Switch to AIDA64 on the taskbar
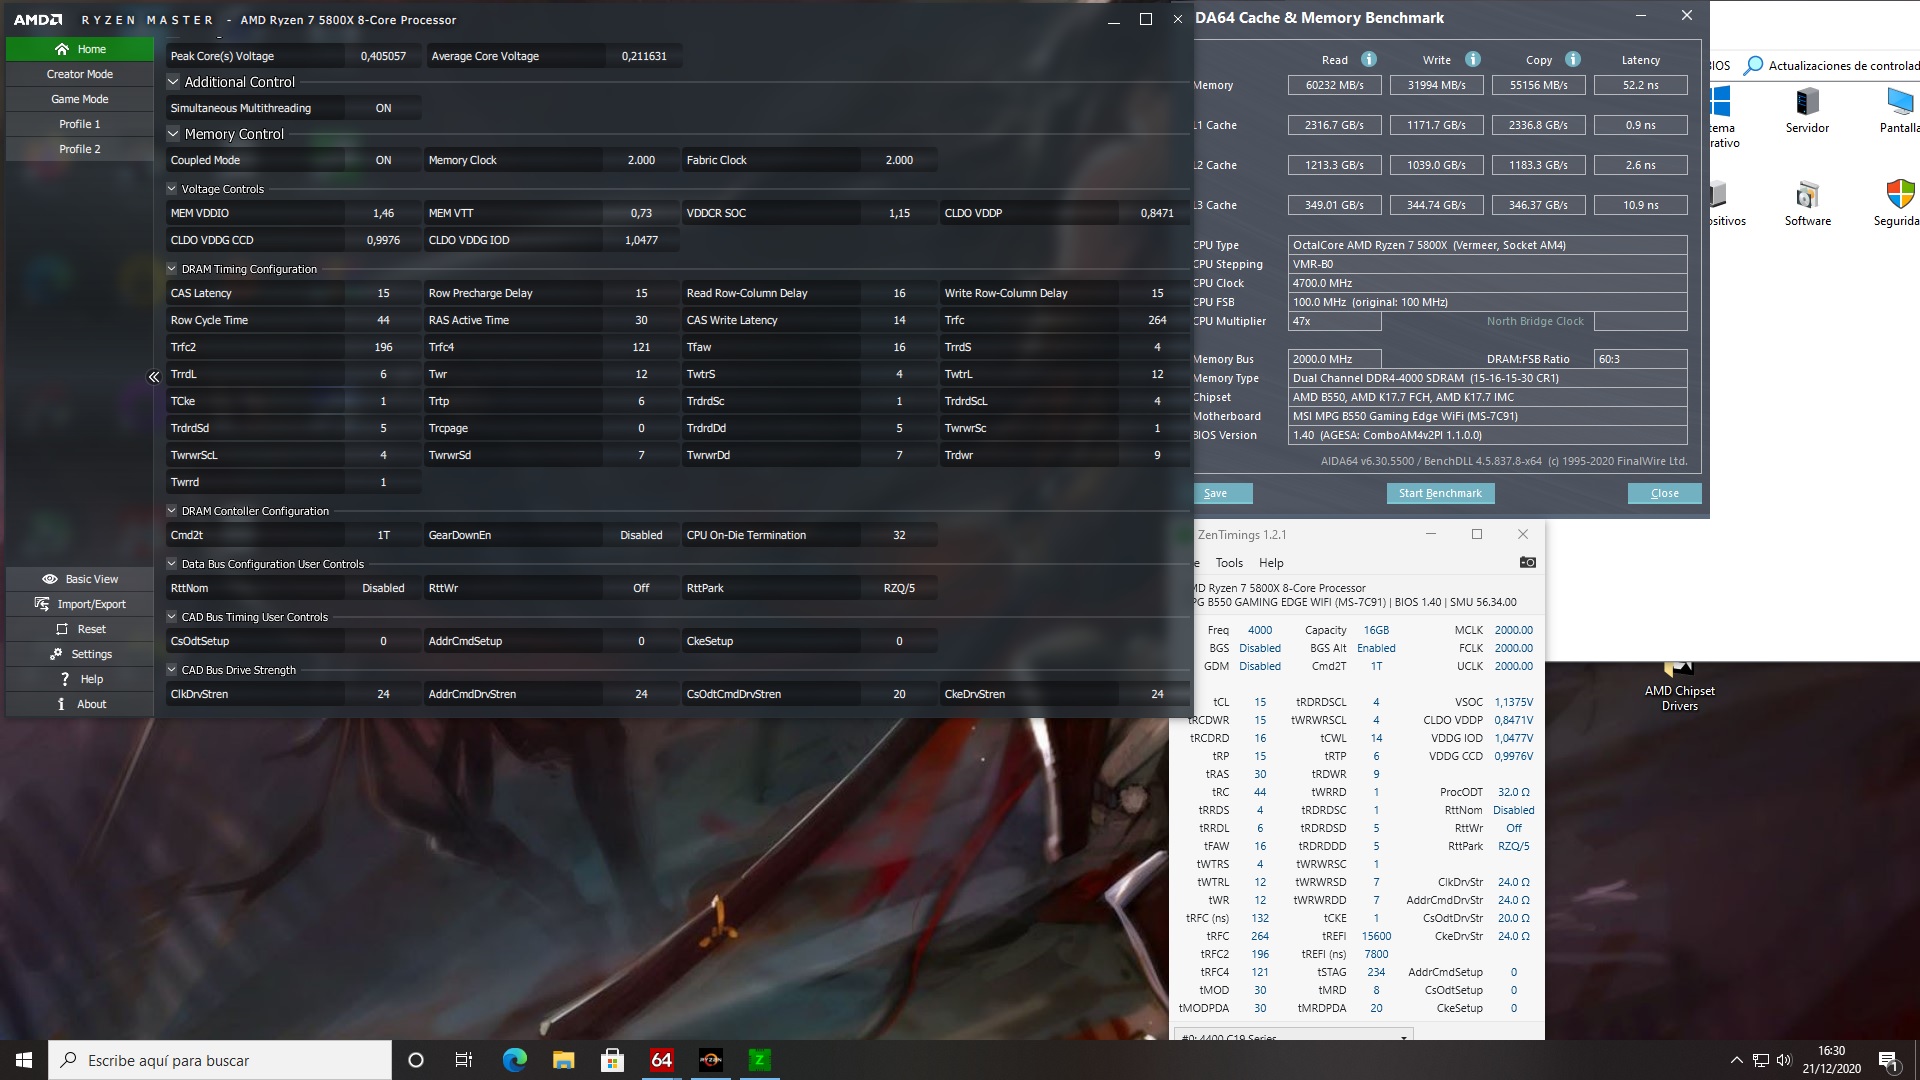 661,1060
